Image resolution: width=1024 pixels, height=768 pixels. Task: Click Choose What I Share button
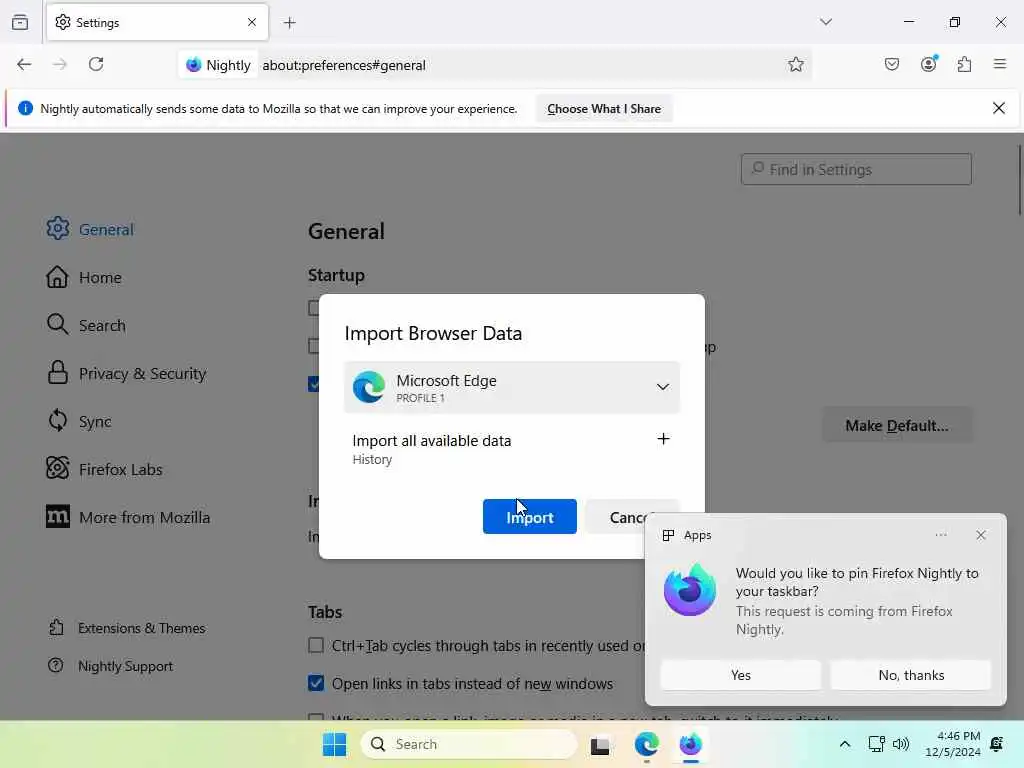pos(604,109)
